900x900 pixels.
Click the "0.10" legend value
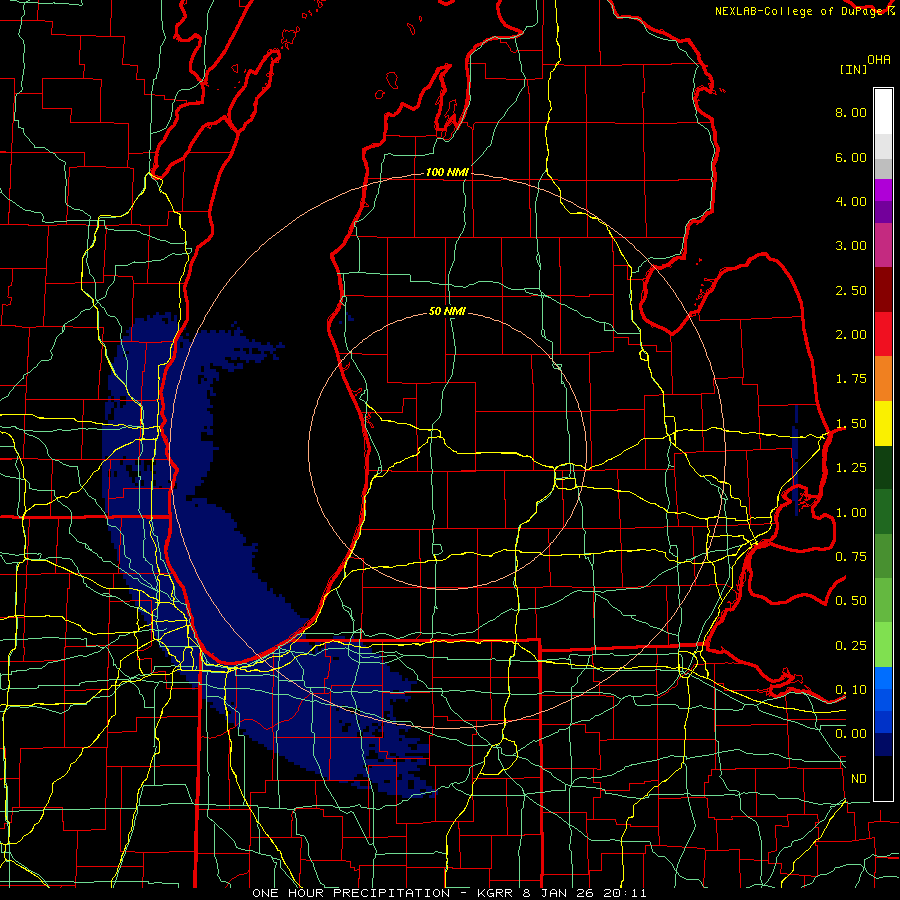(x=851, y=690)
